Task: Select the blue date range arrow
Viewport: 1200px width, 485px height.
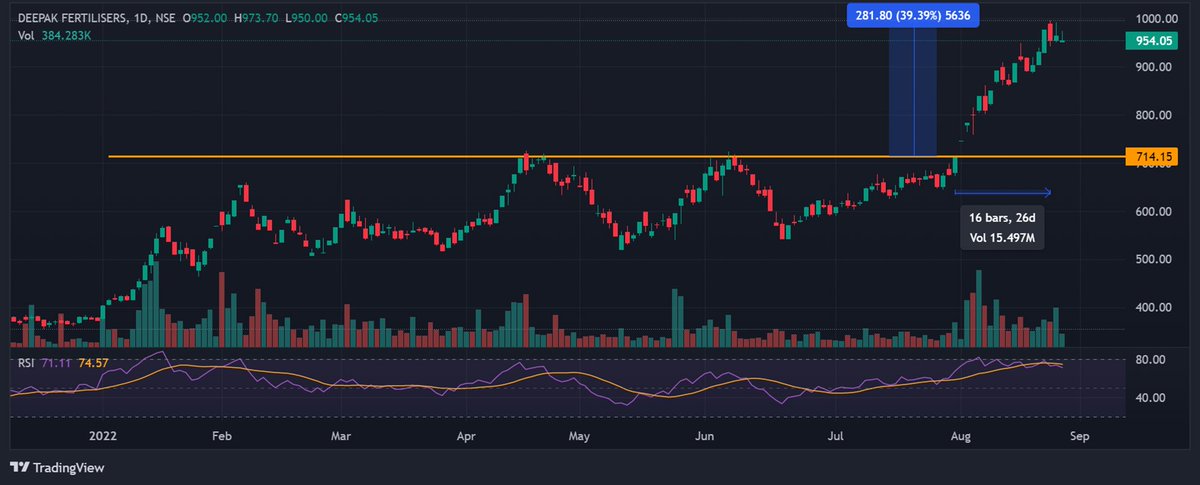Action: pos(1003,192)
